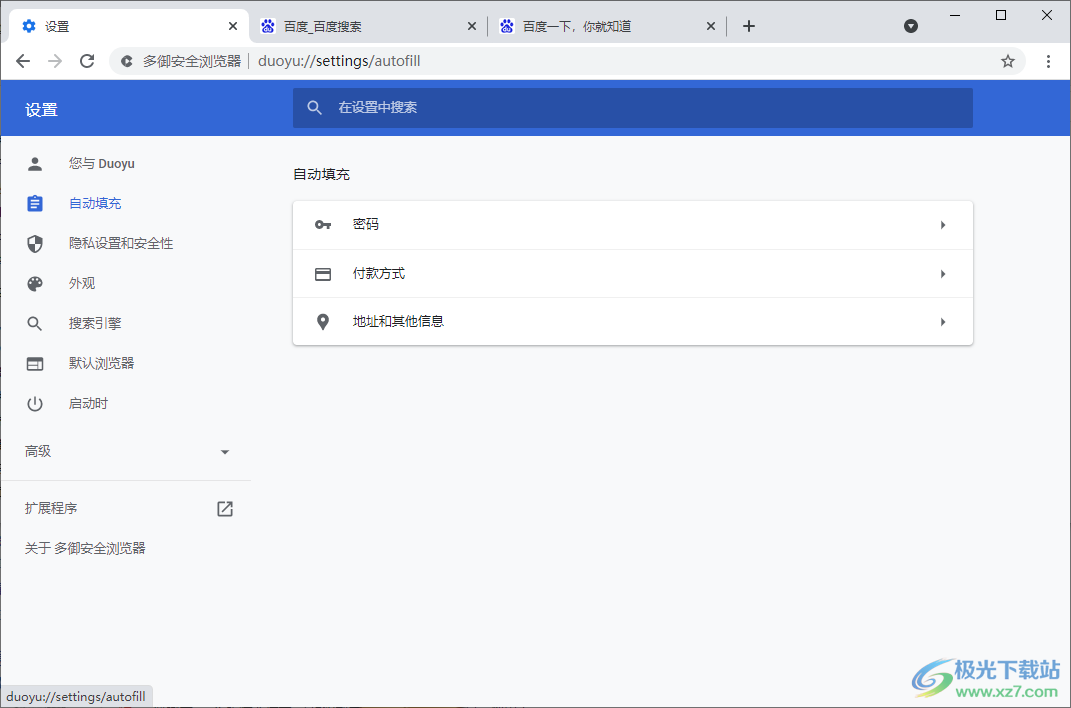Image resolution: width=1071 pixels, height=708 pixels.
Task: Select 自动填充 in the sidebar
Action: click(95, 203)
